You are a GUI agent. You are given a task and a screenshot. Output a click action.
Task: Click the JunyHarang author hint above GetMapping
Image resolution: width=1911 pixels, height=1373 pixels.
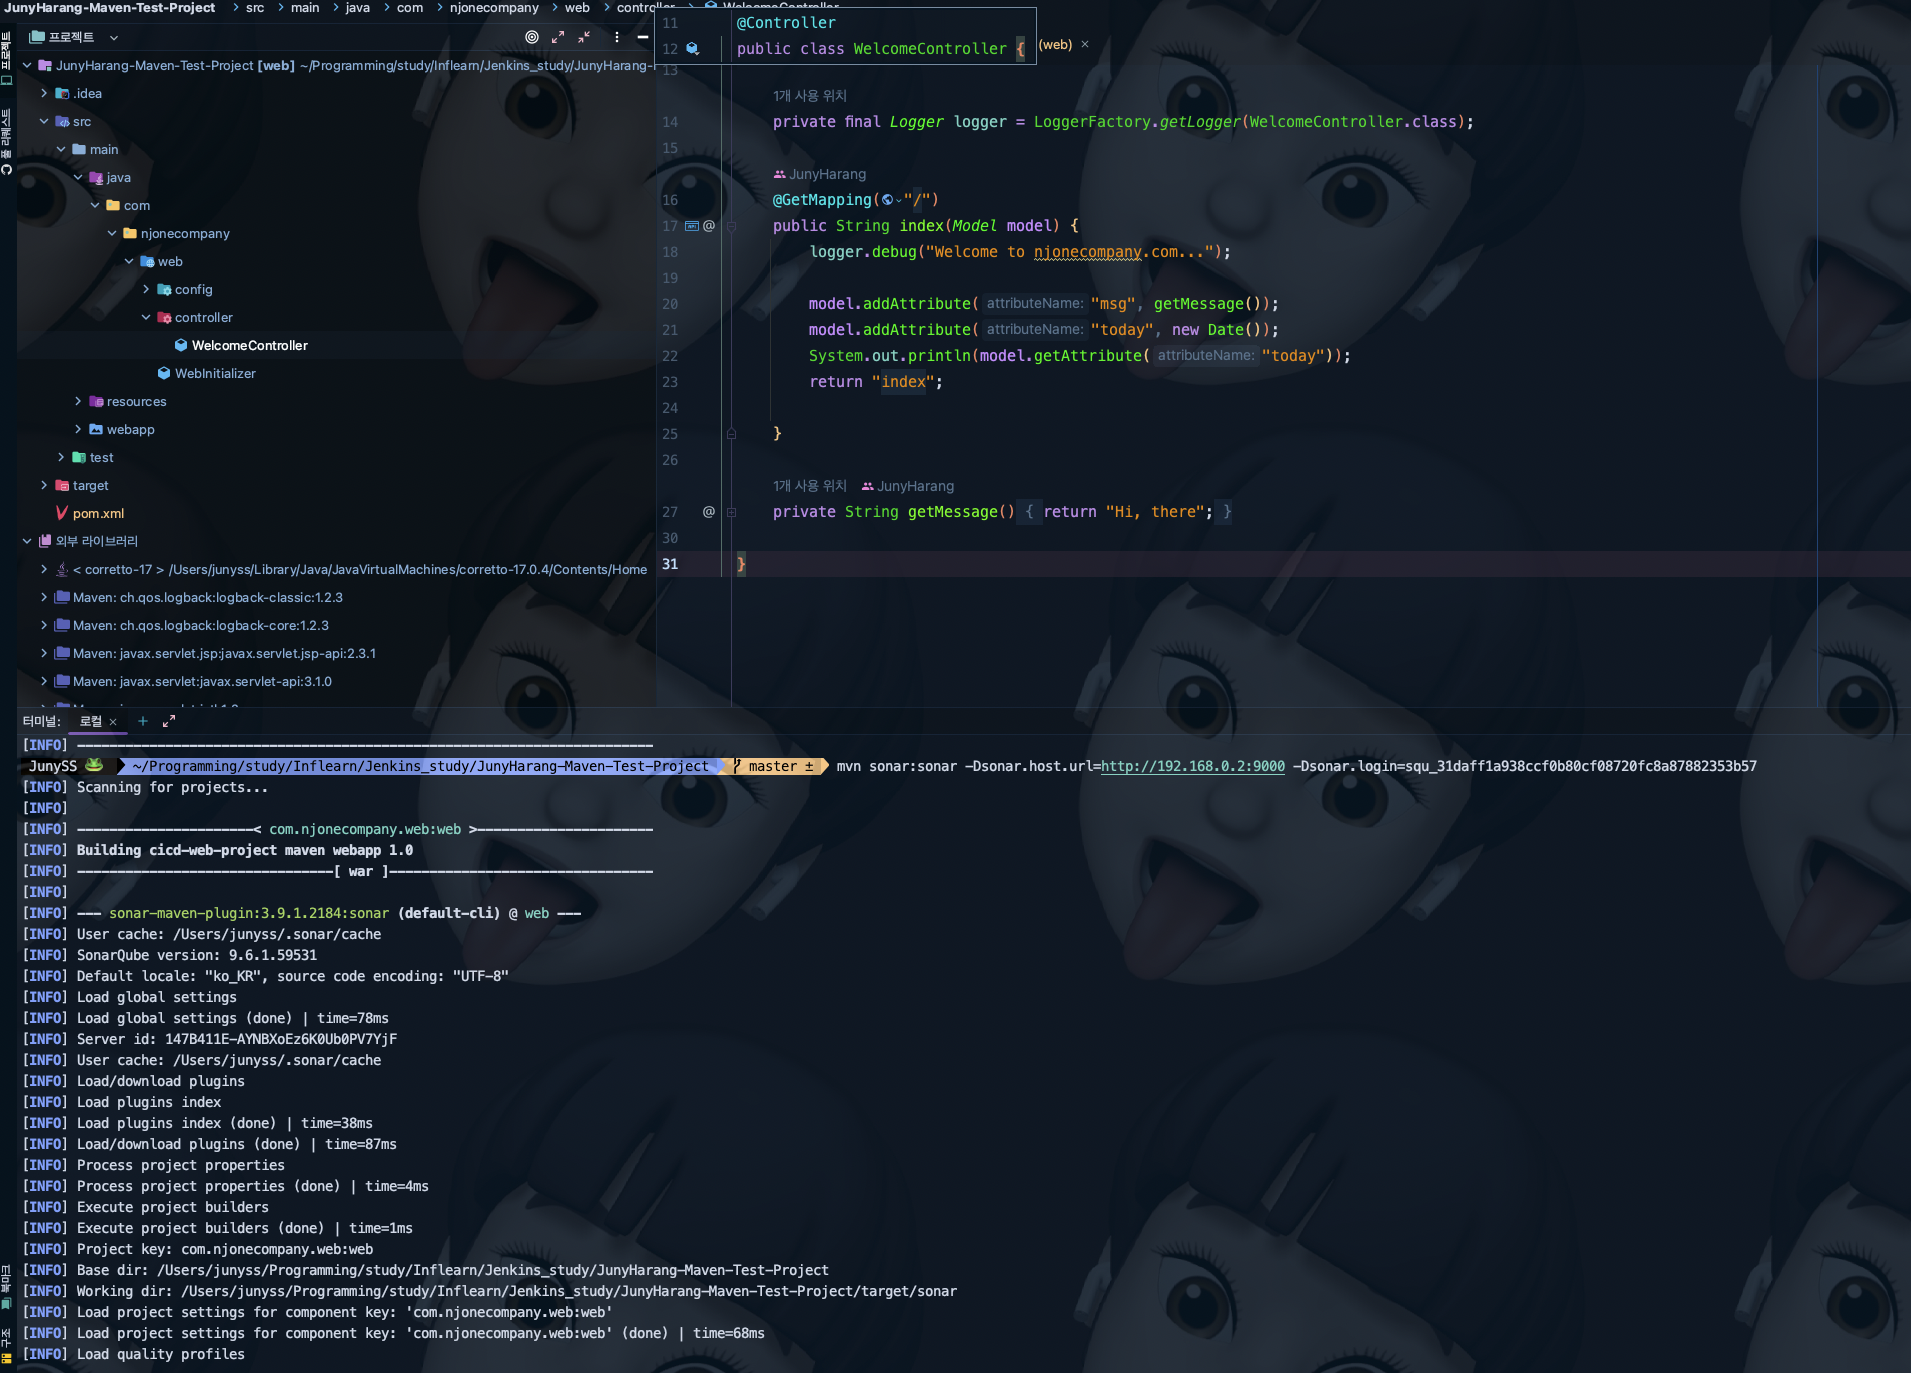820,174
